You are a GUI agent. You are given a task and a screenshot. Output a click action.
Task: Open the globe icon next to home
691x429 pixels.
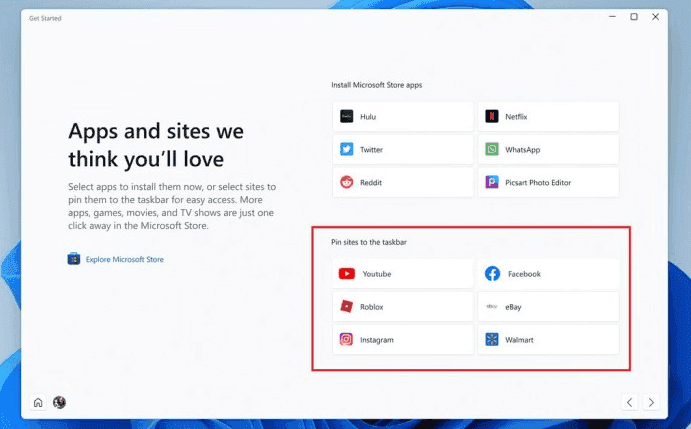click(x=59, y=402)
